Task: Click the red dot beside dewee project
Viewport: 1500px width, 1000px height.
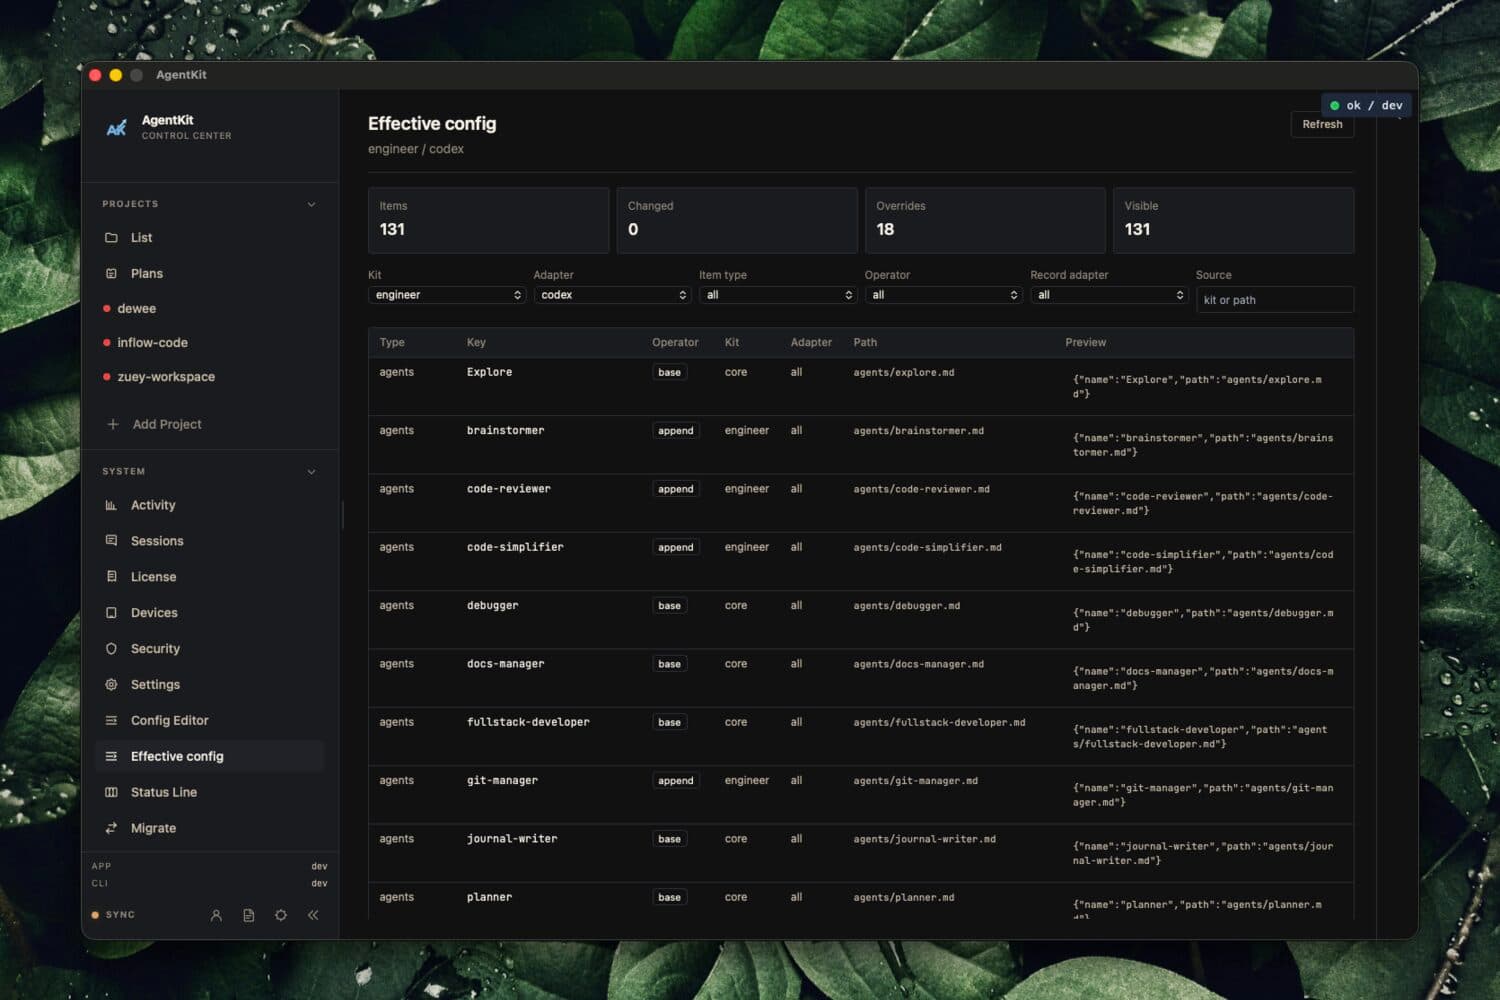Action: (x=107, y=309)
